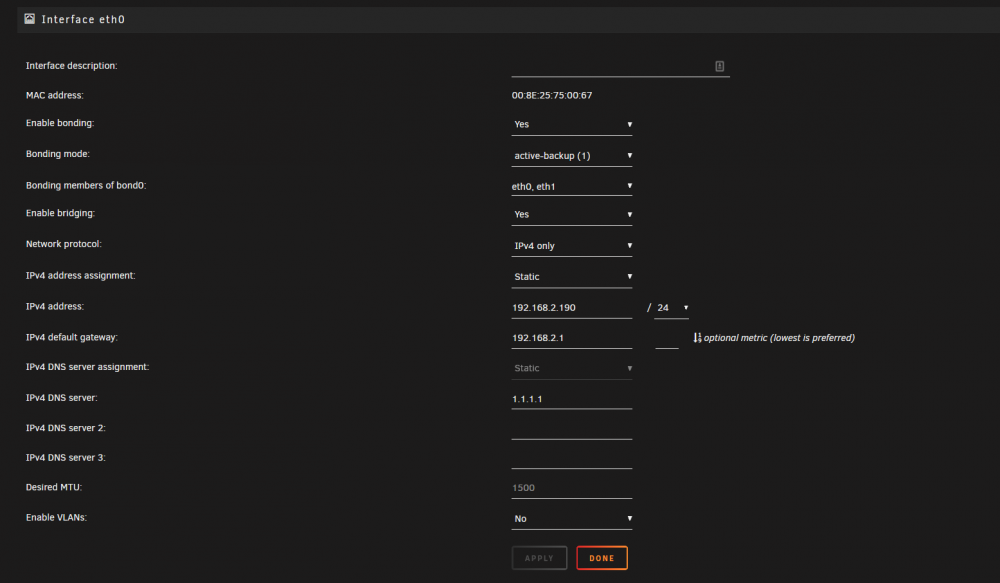This screenshot has width=1000, height=583.
Task: Click the APPLY button
Action: coord(539,558)
